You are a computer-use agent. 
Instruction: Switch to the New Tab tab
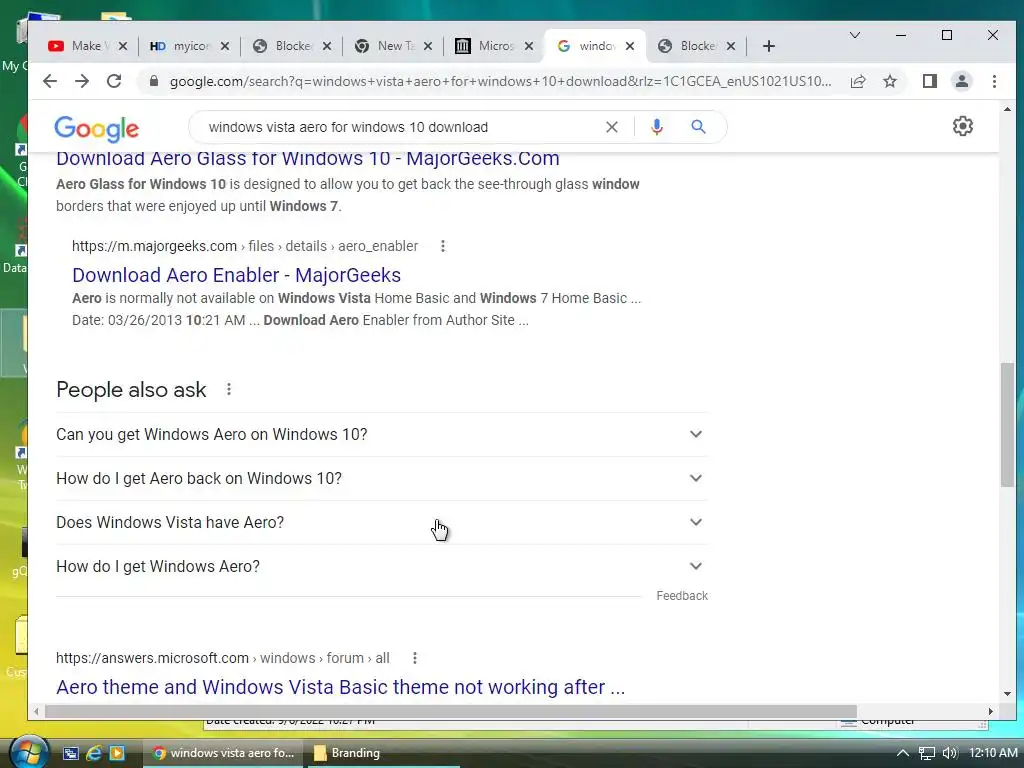(x=389, y=46)
